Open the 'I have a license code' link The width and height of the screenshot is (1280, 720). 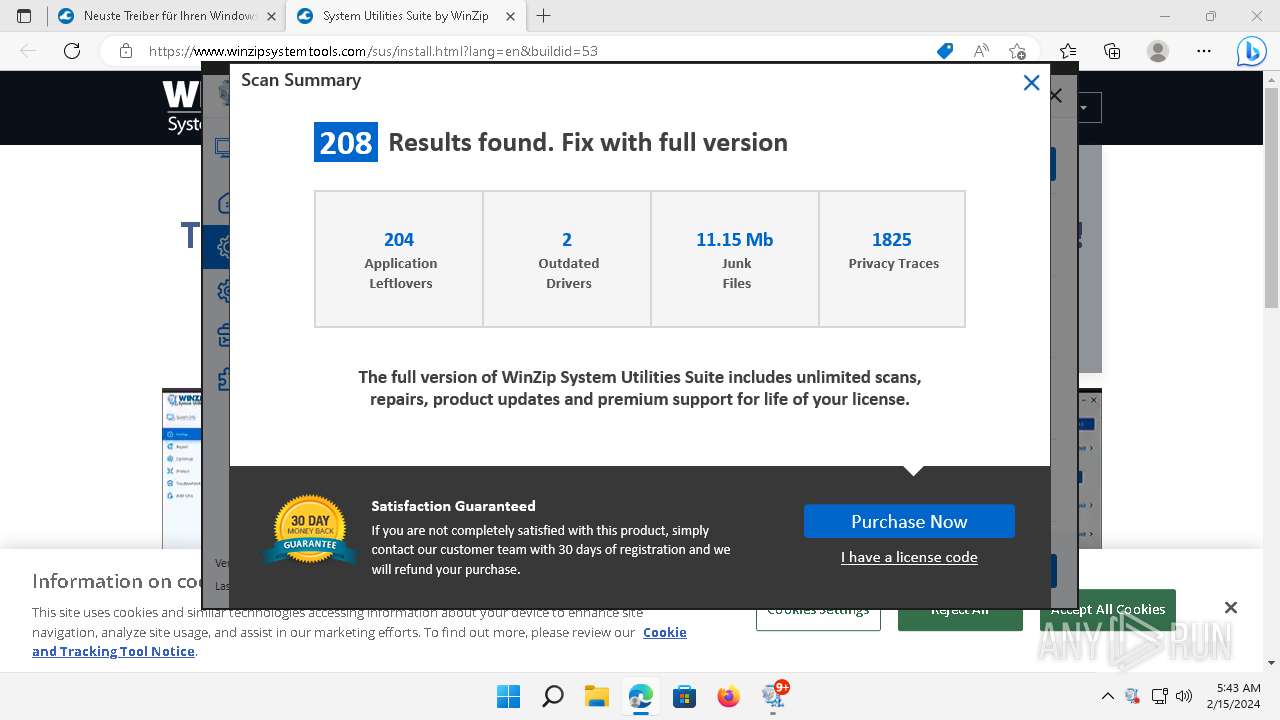point(909,557)
